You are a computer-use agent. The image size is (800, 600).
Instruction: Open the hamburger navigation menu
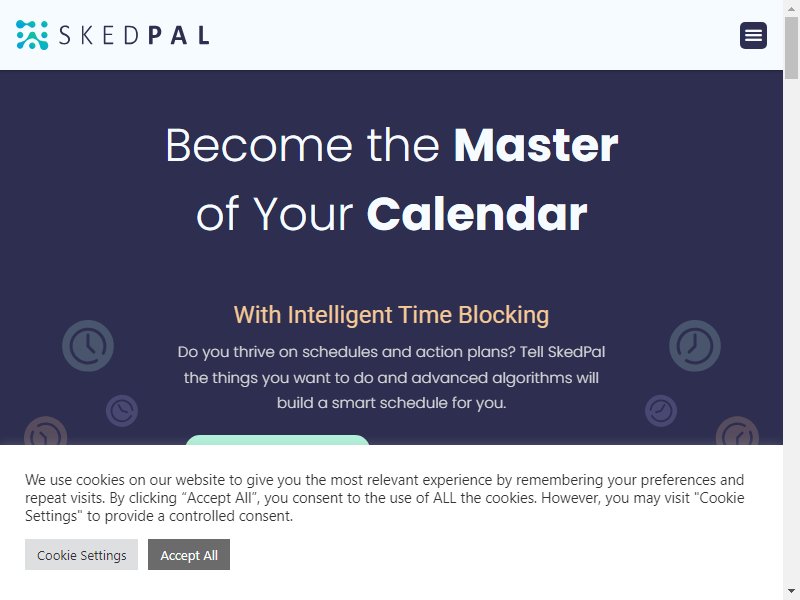pos(753,35)
